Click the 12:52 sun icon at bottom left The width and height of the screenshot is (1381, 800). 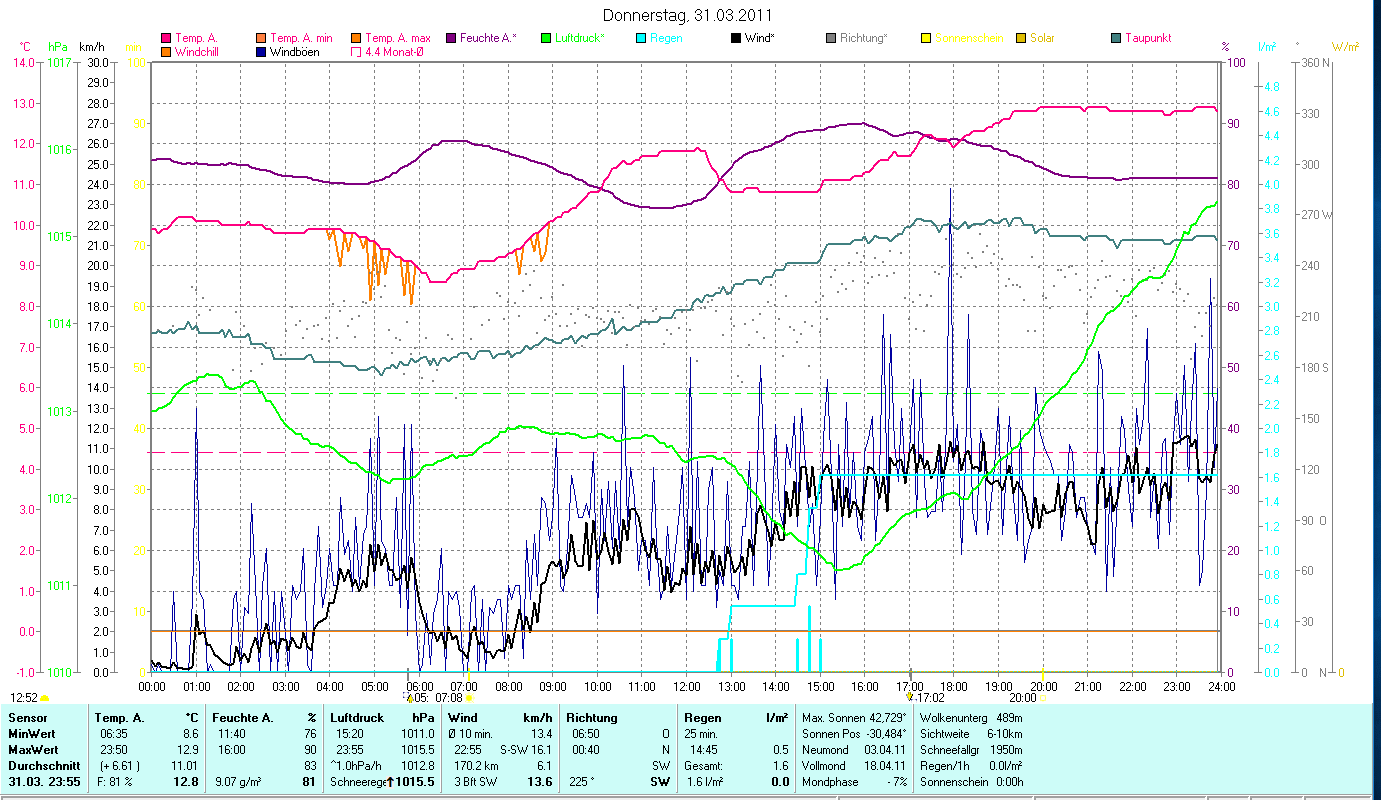tap(44, 698)
